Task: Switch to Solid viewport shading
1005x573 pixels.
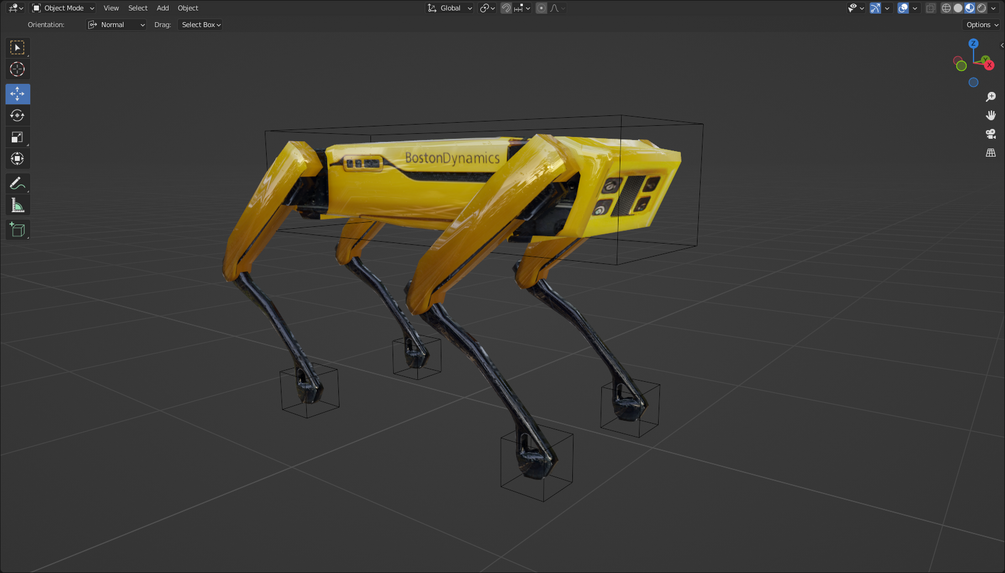Action: 958,8
